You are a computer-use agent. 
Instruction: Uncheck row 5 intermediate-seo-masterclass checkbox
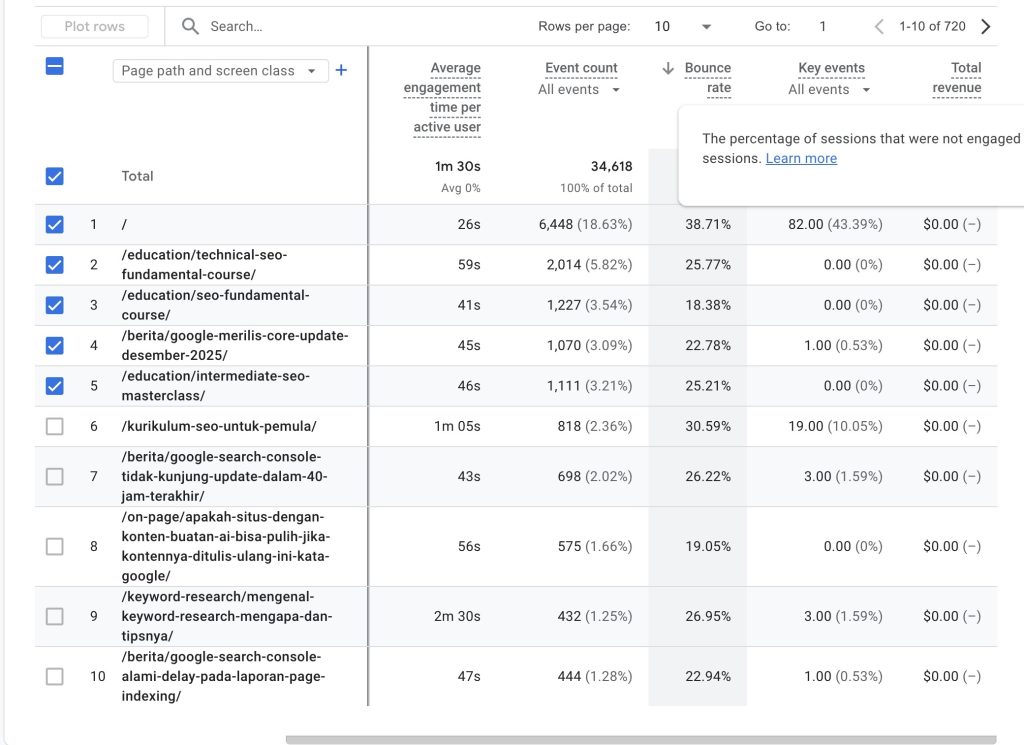(x=55, y=386)
